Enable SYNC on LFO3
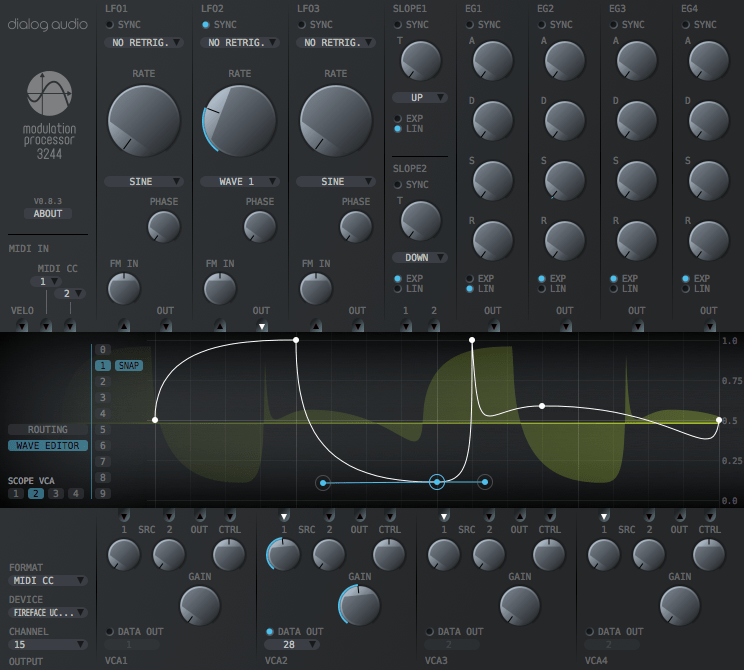Viewport: 744px width, 670px height. [301, 25]
